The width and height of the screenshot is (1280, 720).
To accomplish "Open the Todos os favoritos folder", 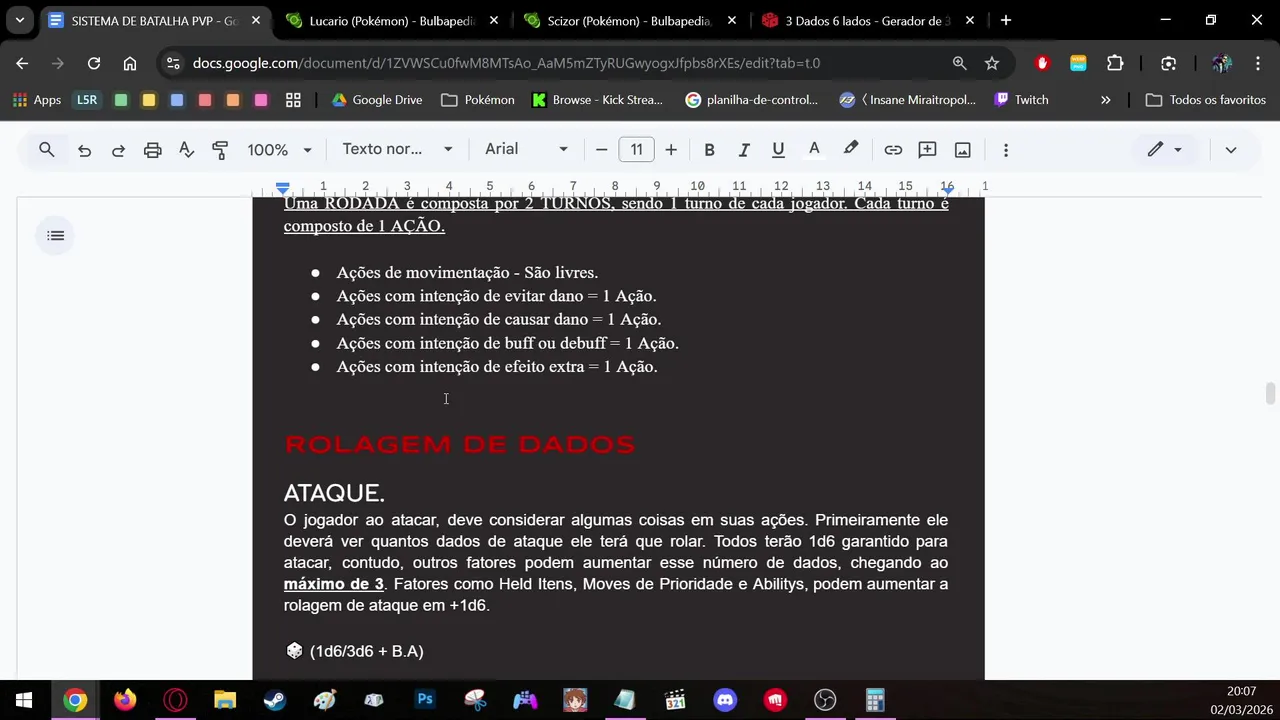I will coord(1206,100).
